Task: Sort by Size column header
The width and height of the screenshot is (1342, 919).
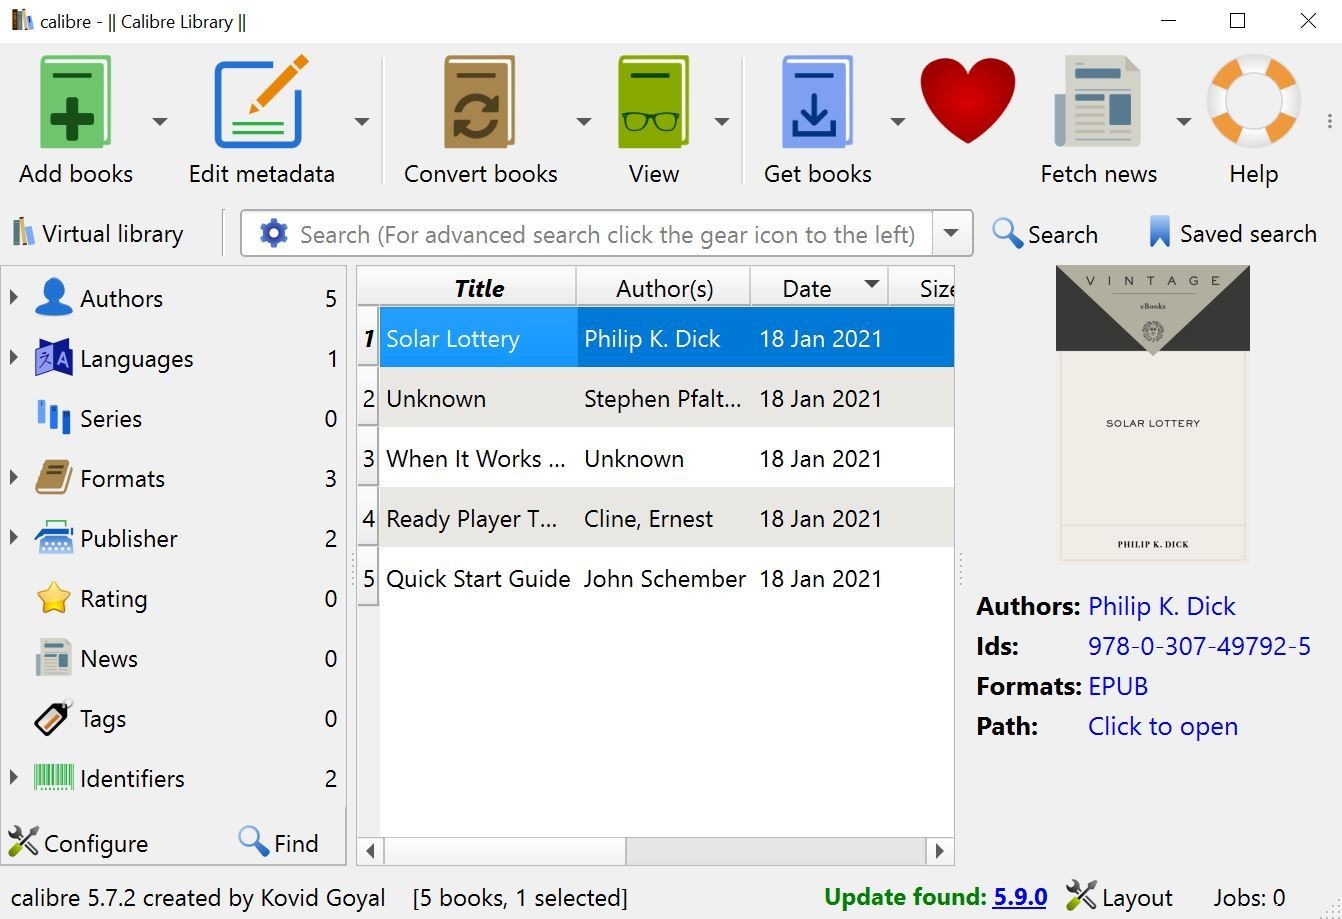Action: coord(922,288)
